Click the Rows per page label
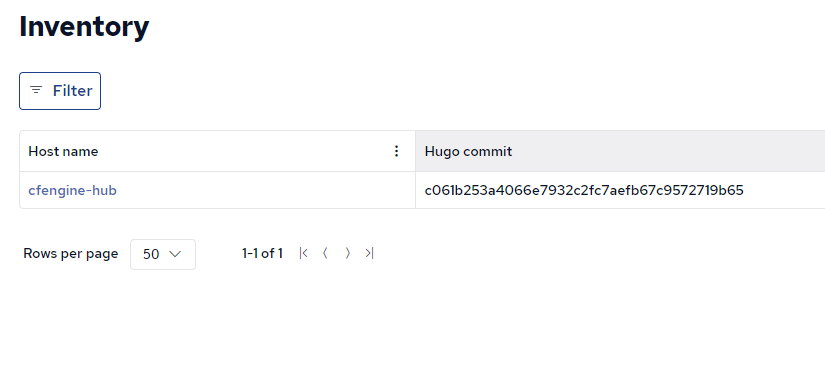 (71, 253)
